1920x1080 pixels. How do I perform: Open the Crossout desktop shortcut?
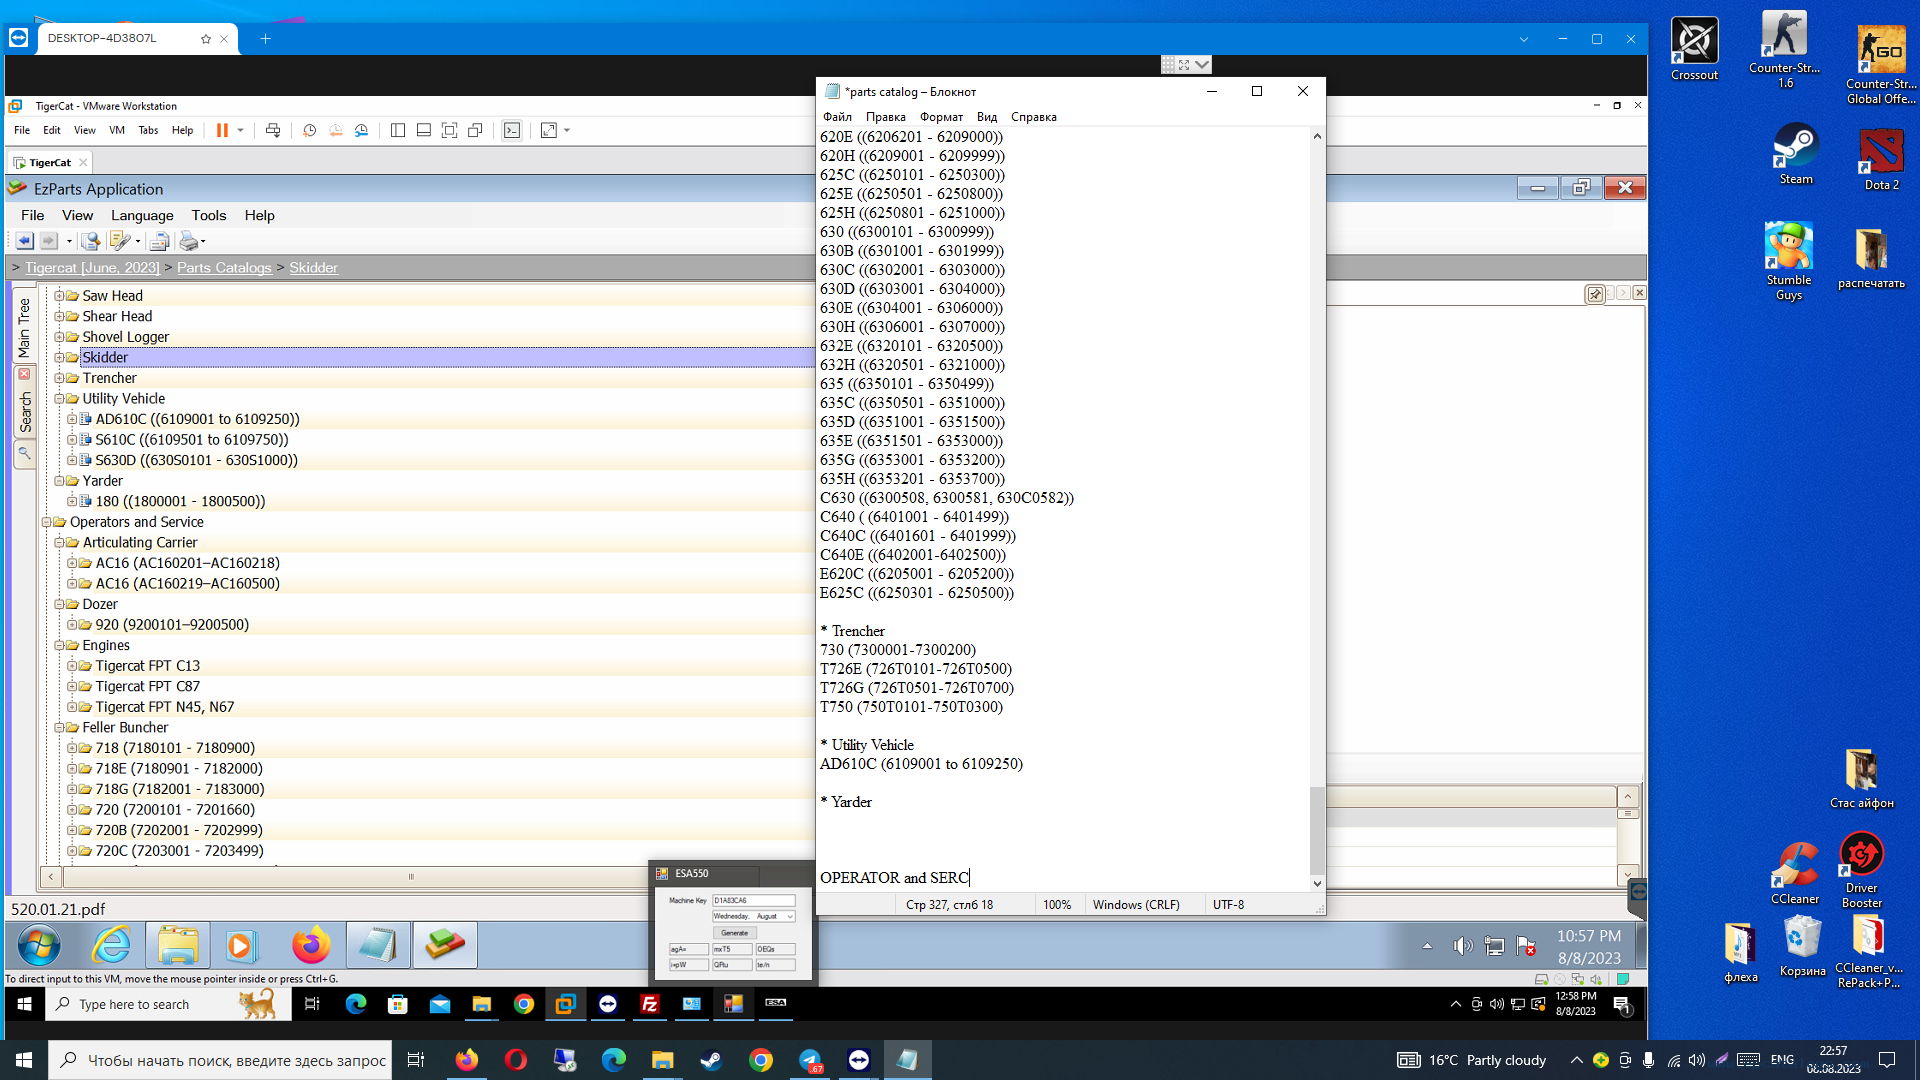coord(1695,47)
